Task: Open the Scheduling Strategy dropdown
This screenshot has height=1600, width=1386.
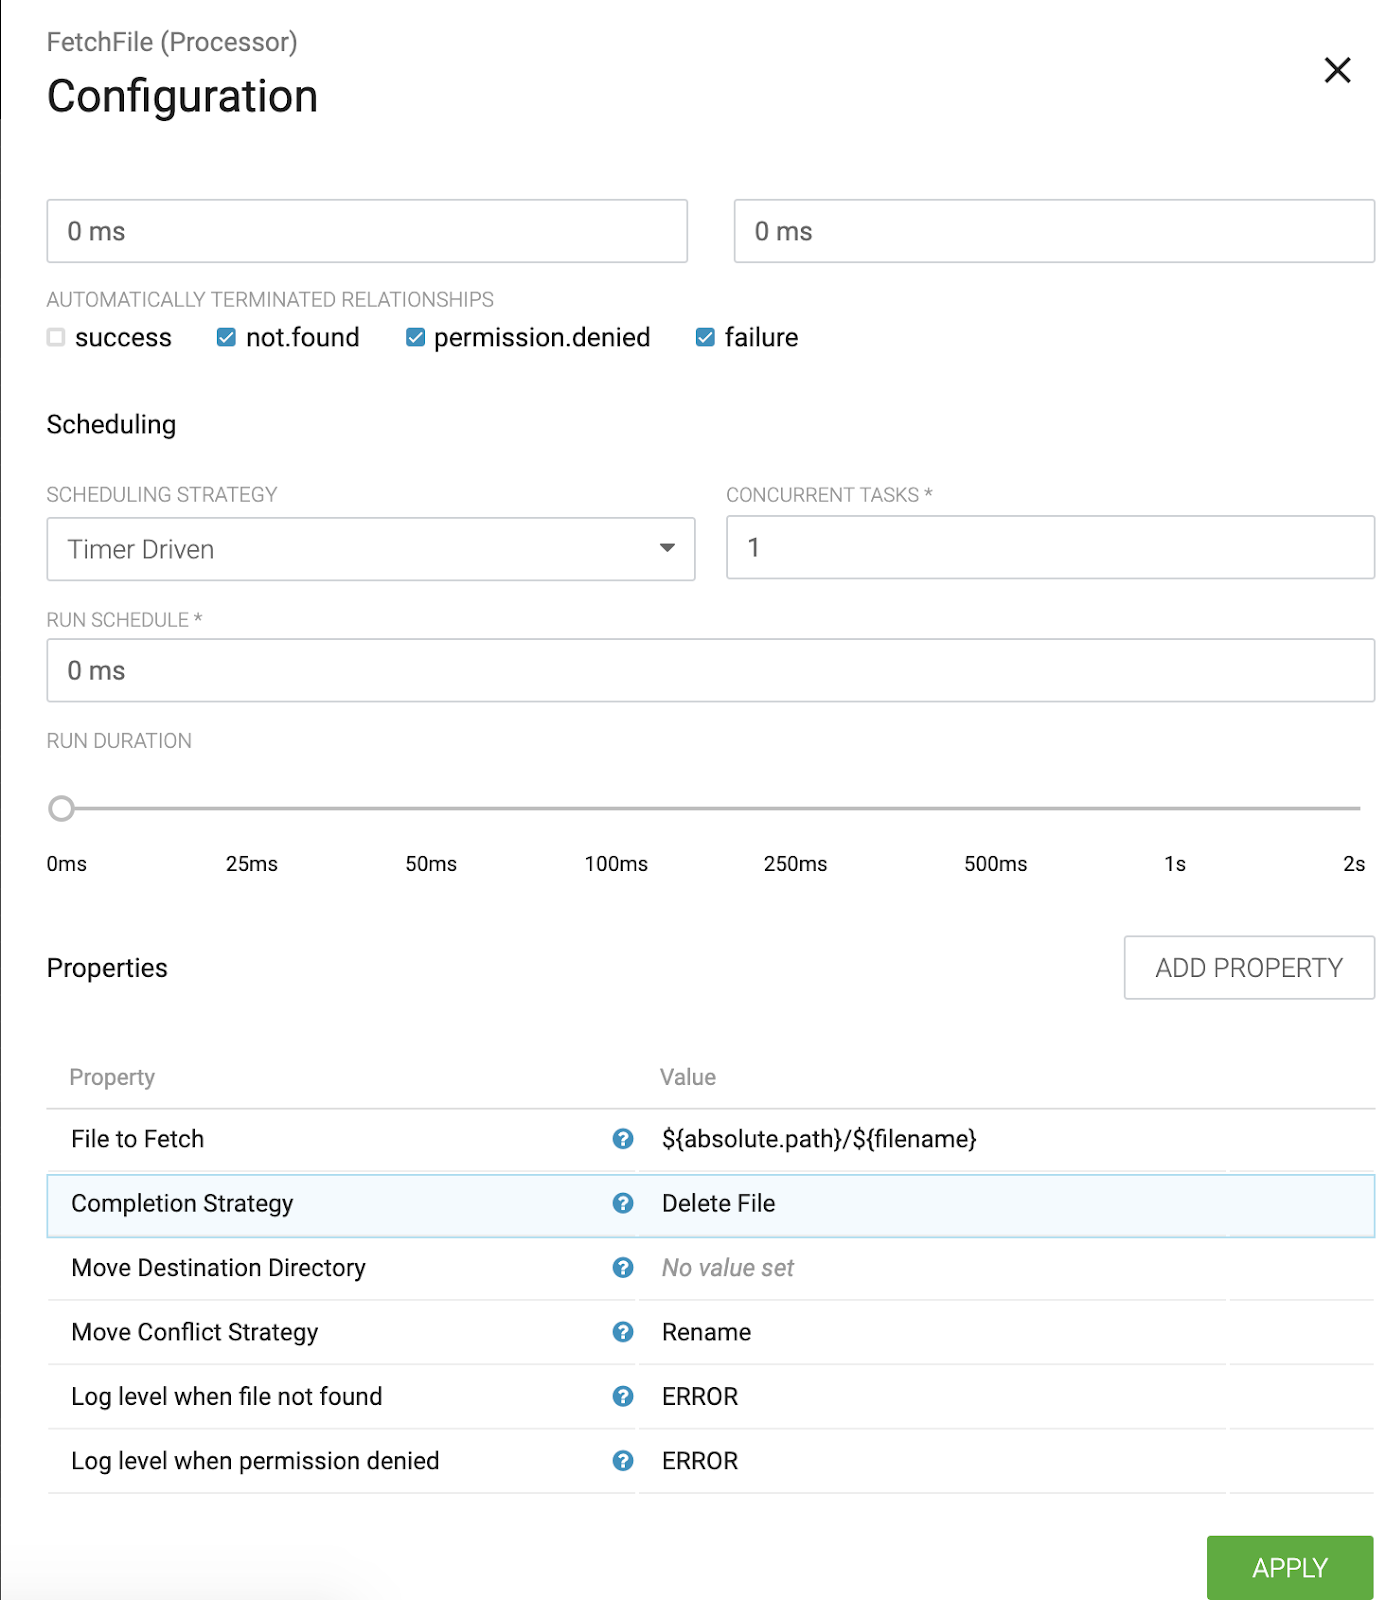Action: [370, 549]
